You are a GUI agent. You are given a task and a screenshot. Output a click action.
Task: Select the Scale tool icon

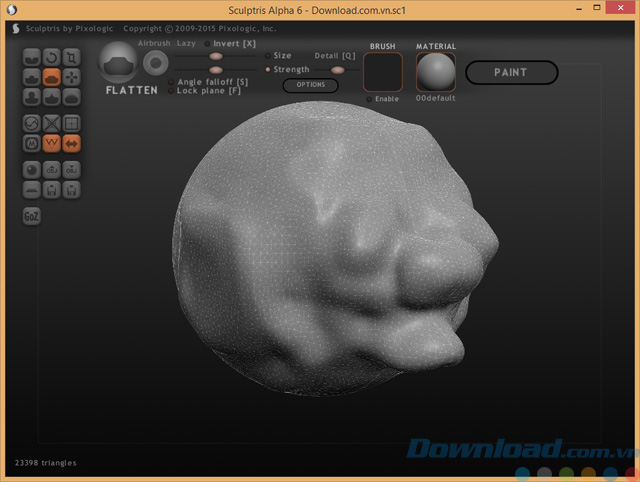coord(71,57)
